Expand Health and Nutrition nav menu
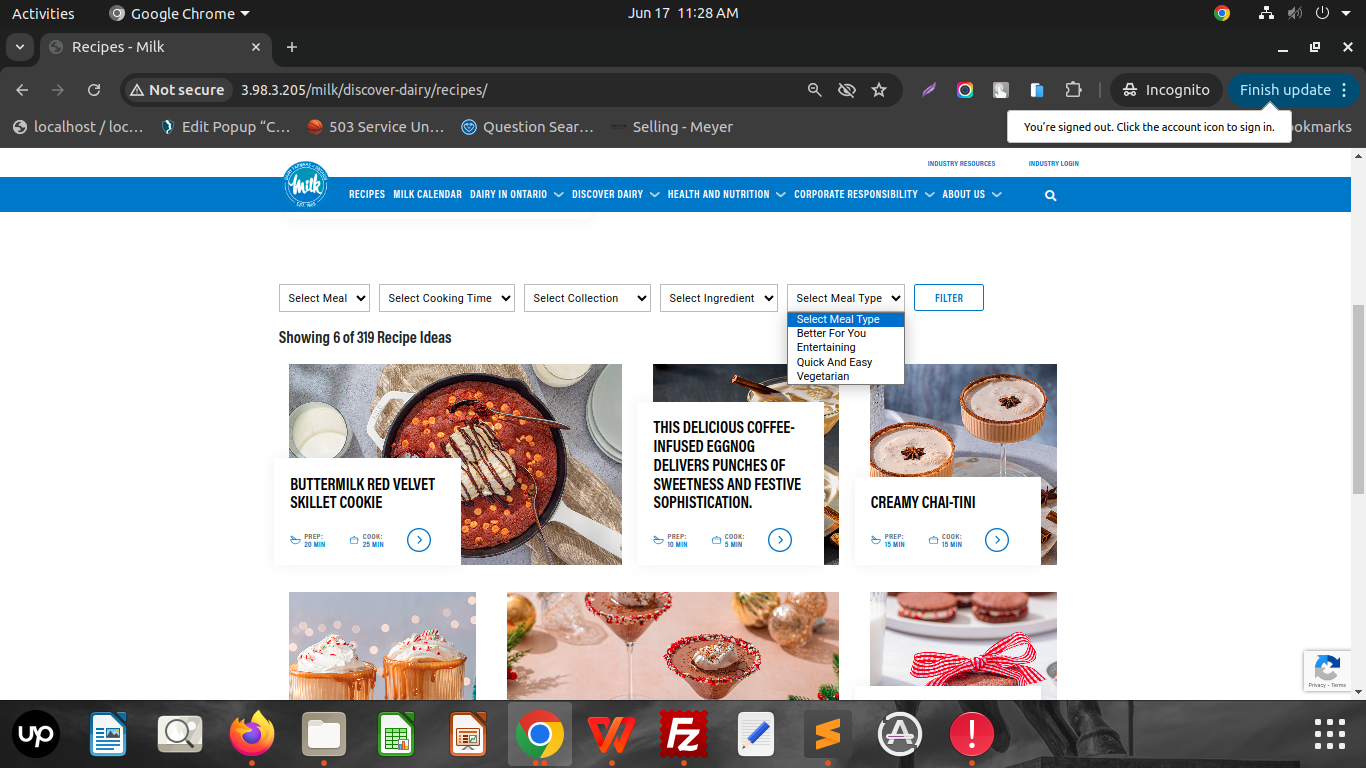 726,195
